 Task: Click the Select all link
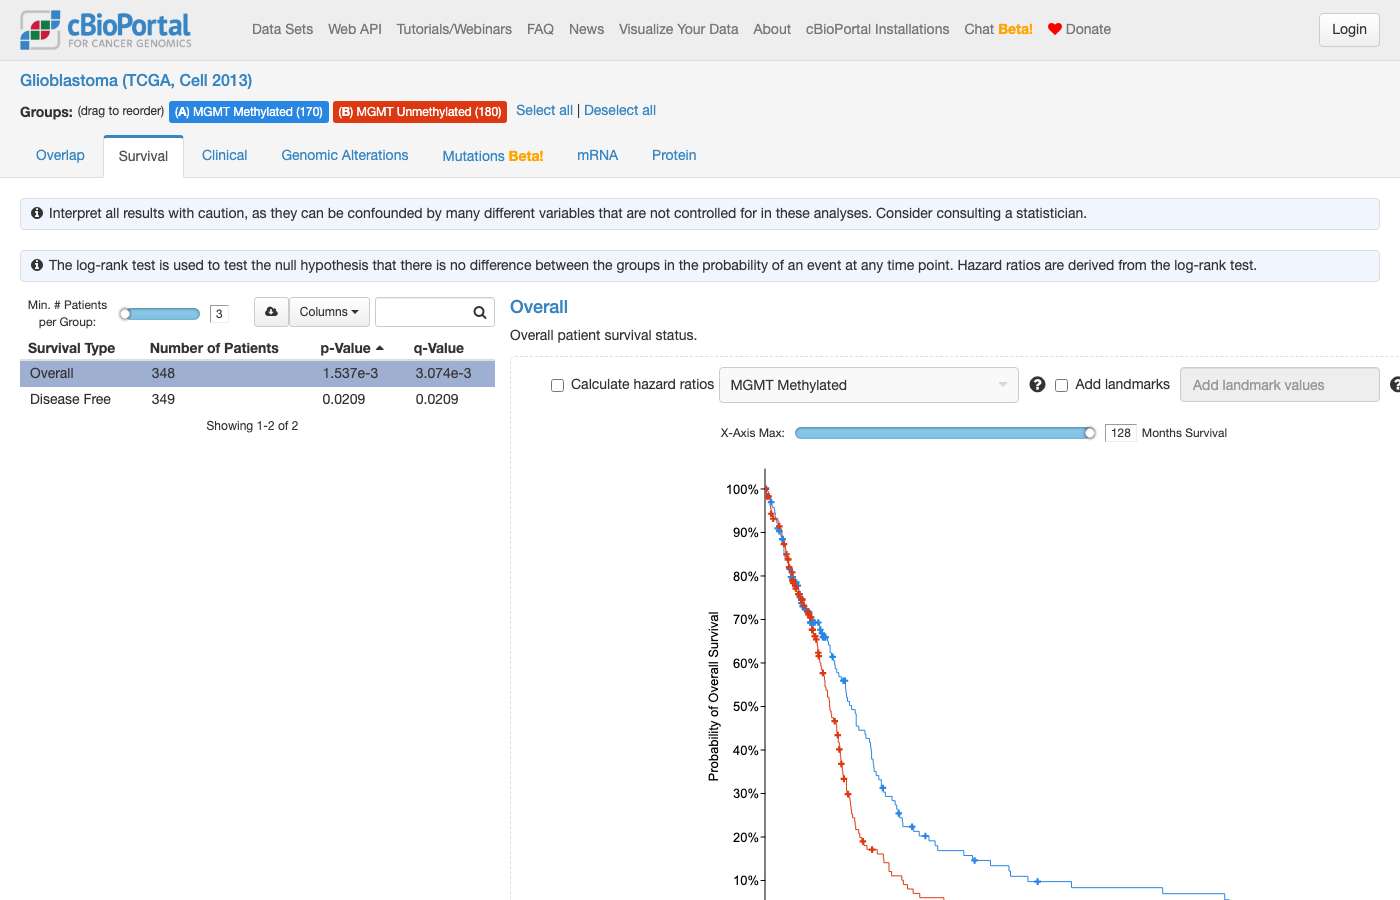[544, 110]
